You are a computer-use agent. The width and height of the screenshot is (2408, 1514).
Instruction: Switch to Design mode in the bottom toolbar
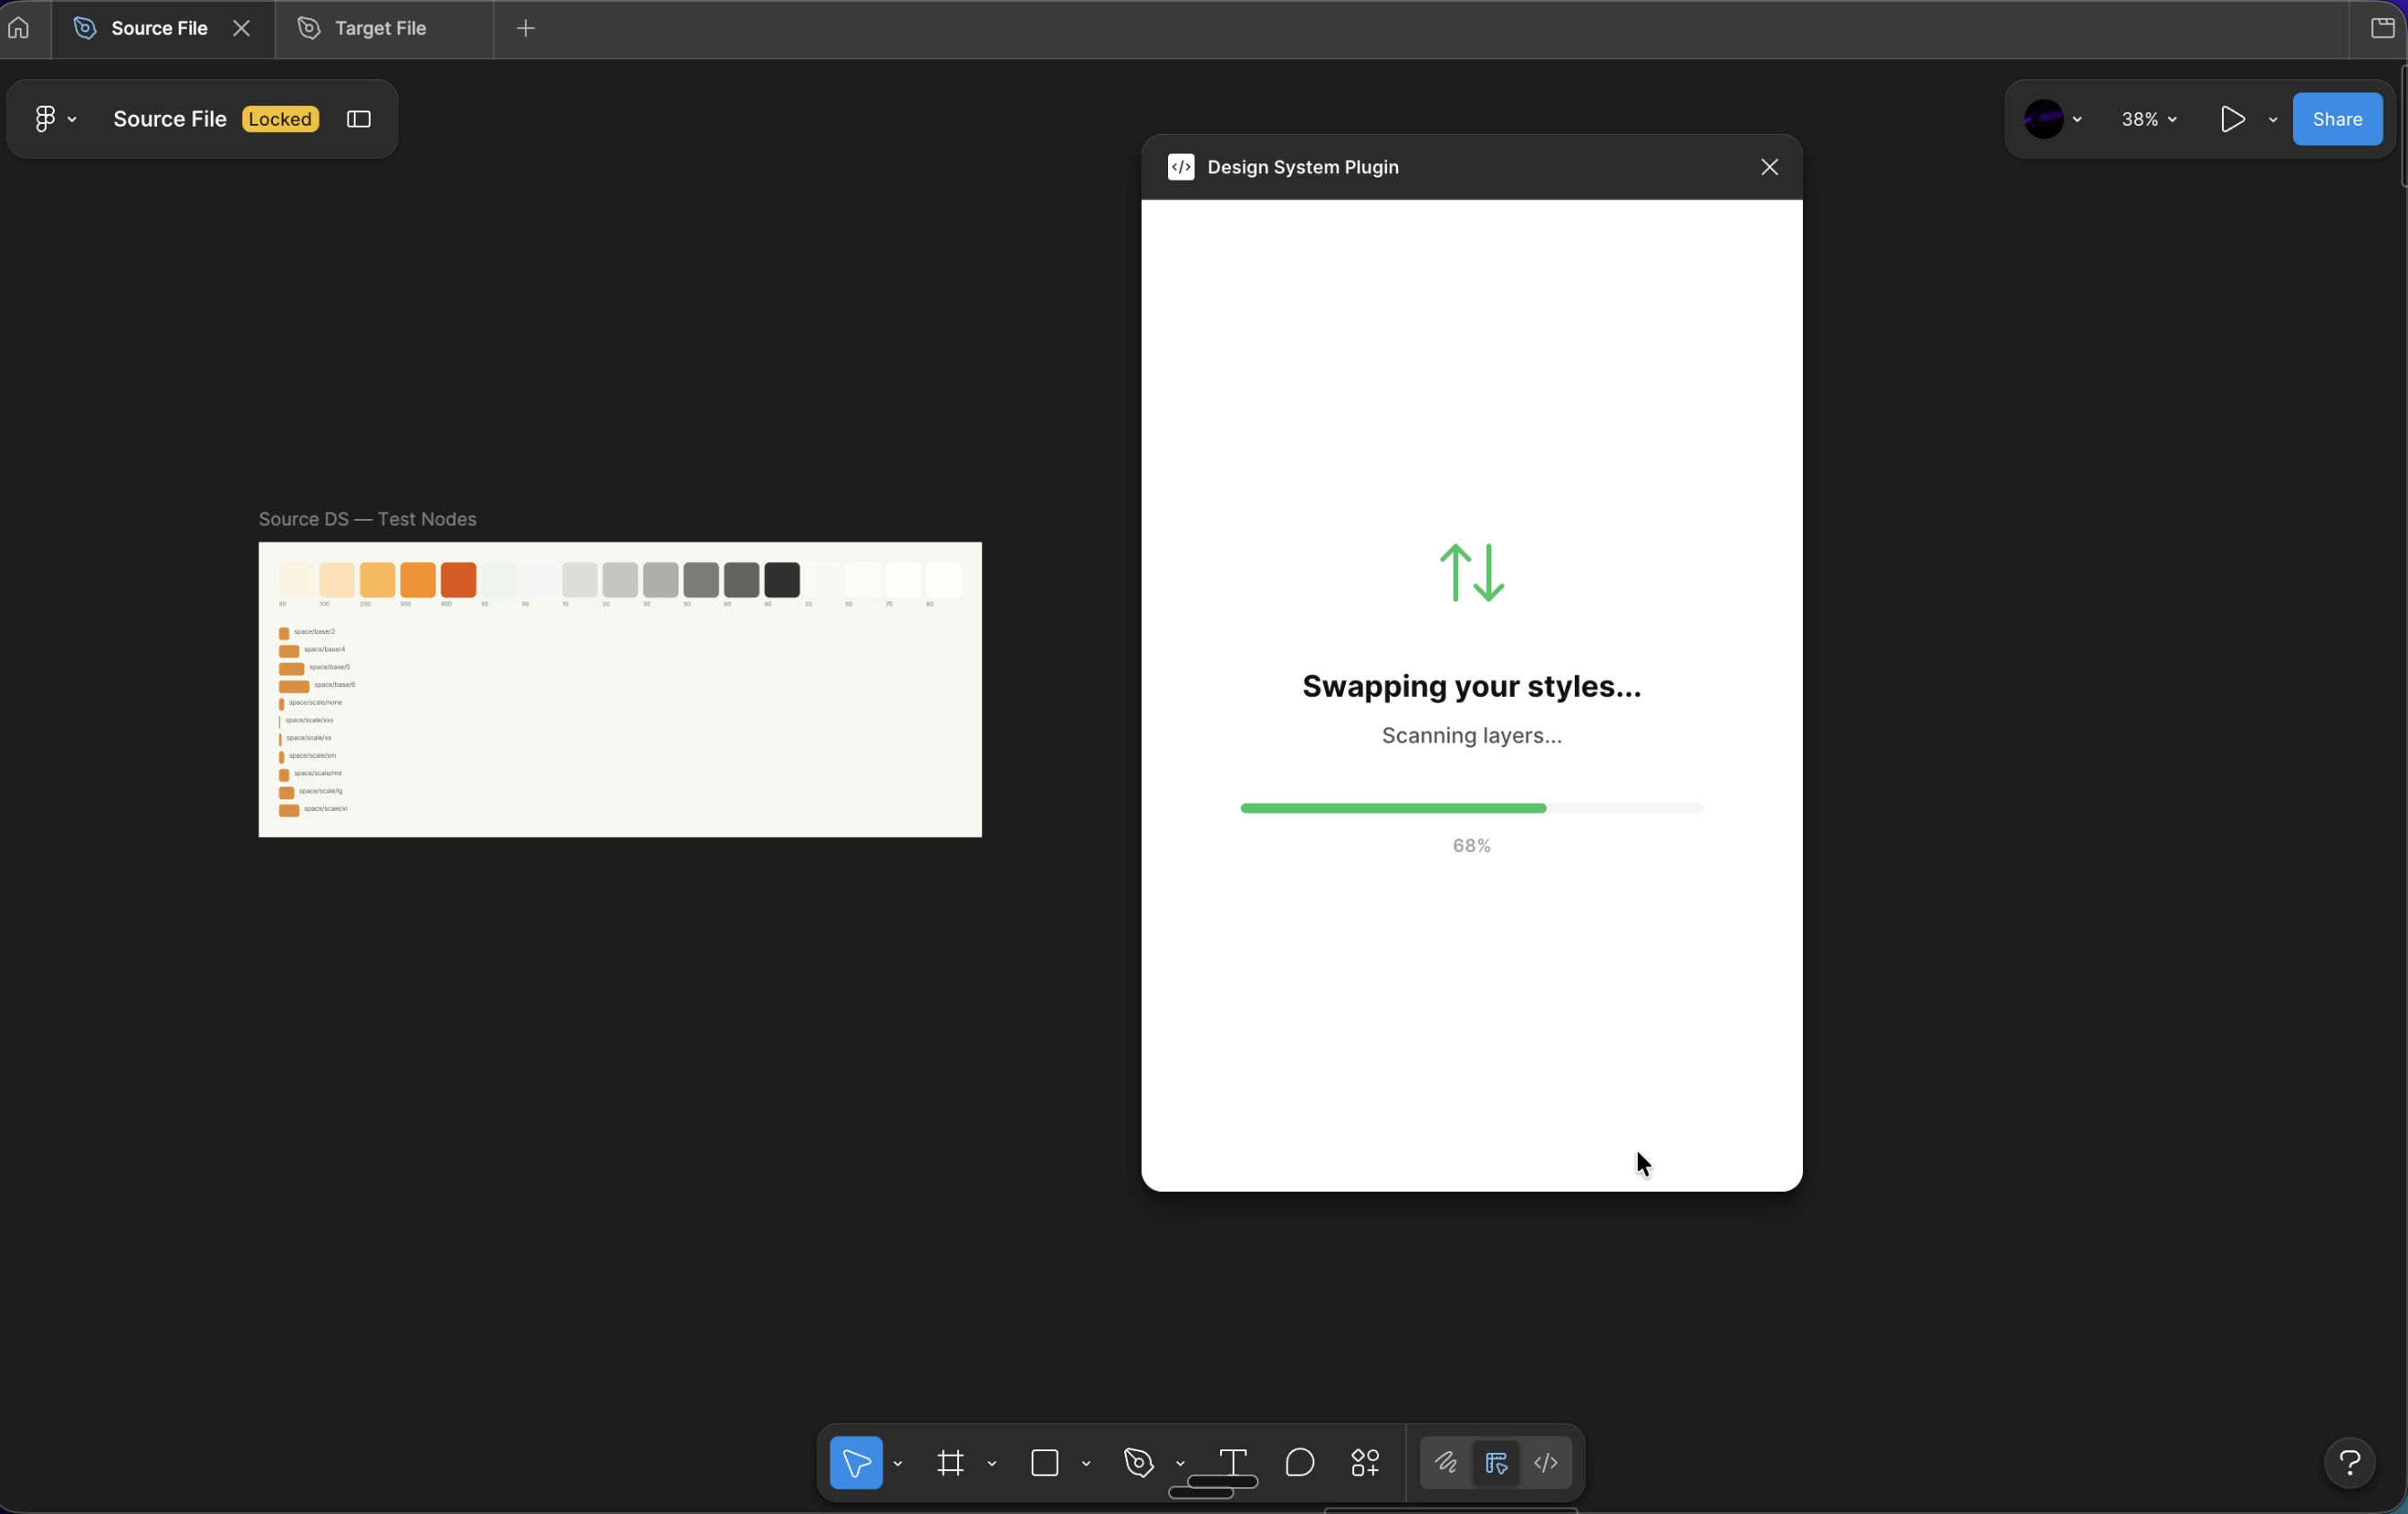coord(1496,1463)
